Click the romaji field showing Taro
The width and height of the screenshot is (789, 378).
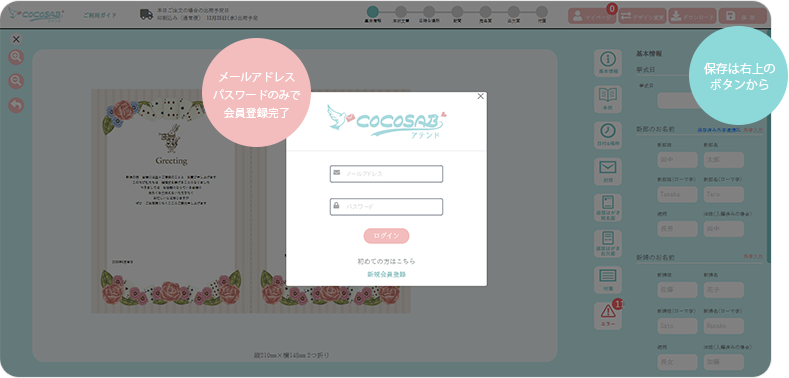coord(724,194)
